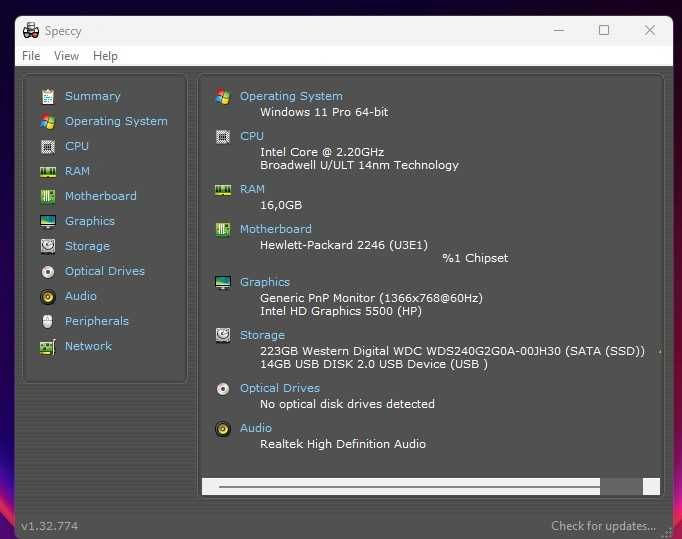This screenshot has height=539, width=682.
Task: Open the Graphics section from sidebar
Action: [90, 221]
